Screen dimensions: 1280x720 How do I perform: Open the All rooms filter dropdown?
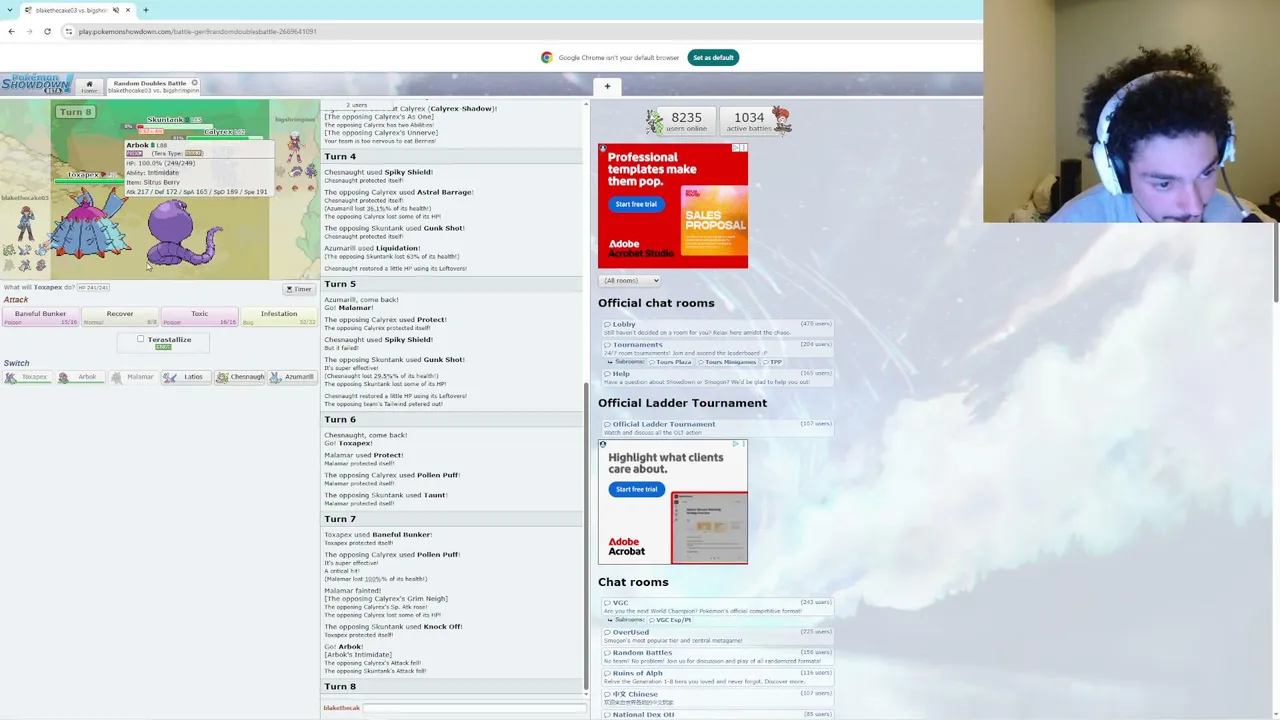630,280
